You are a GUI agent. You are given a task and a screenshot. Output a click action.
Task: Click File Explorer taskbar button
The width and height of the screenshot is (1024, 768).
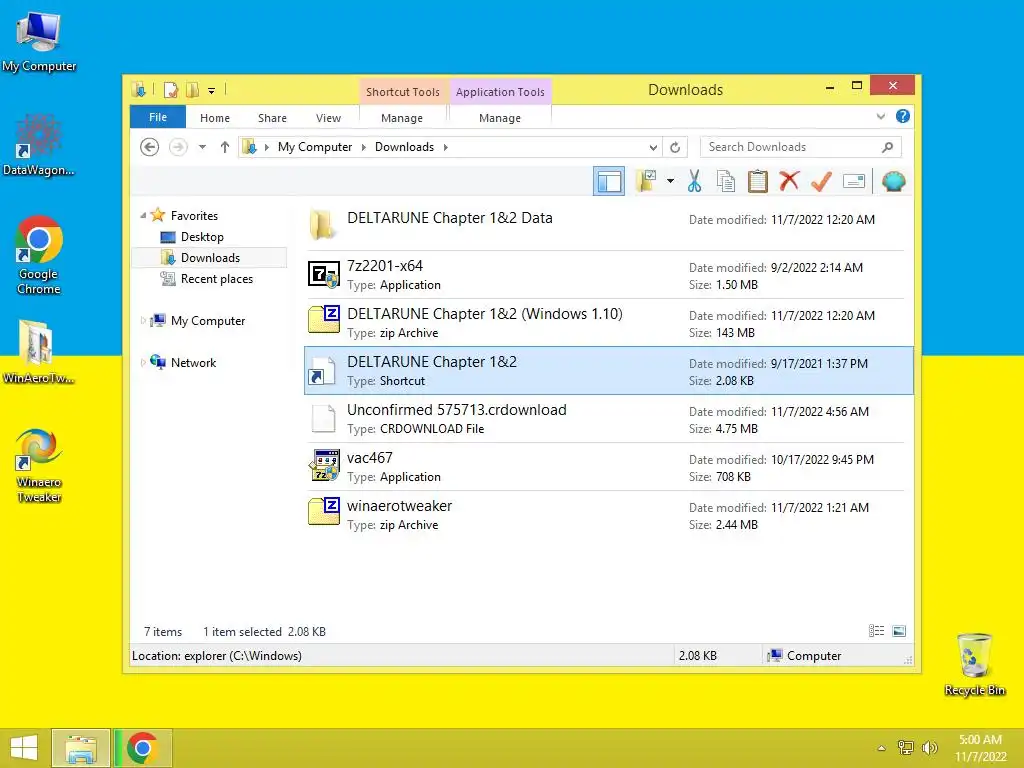[x=81, y=748]
